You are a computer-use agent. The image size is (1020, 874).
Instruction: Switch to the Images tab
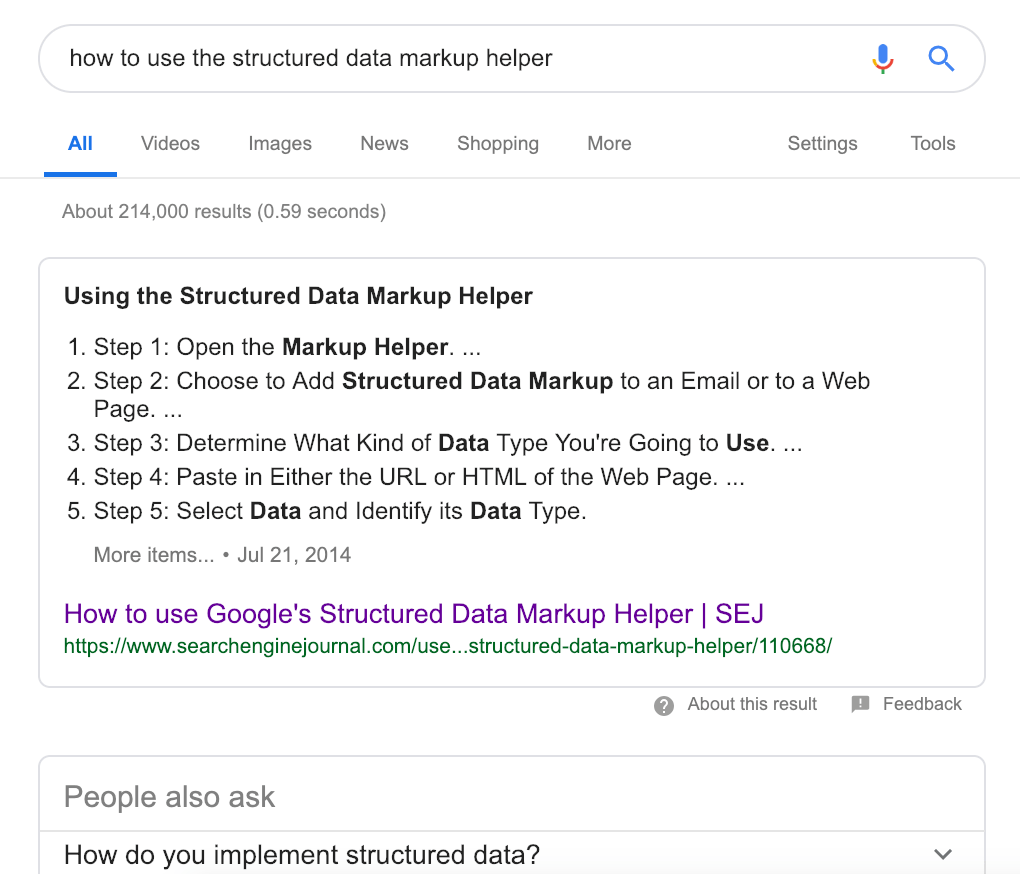click(x=280, y=144)
